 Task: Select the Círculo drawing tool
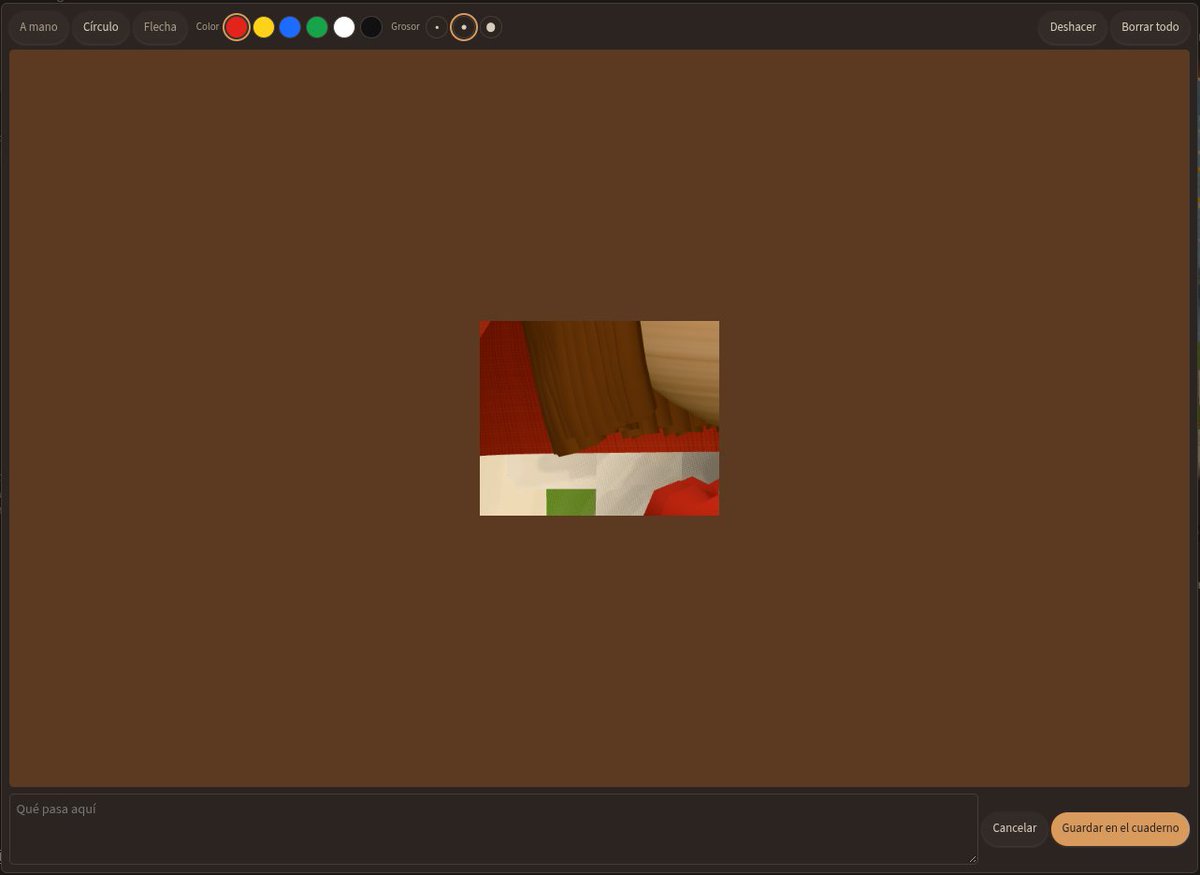tap(101, 27)
